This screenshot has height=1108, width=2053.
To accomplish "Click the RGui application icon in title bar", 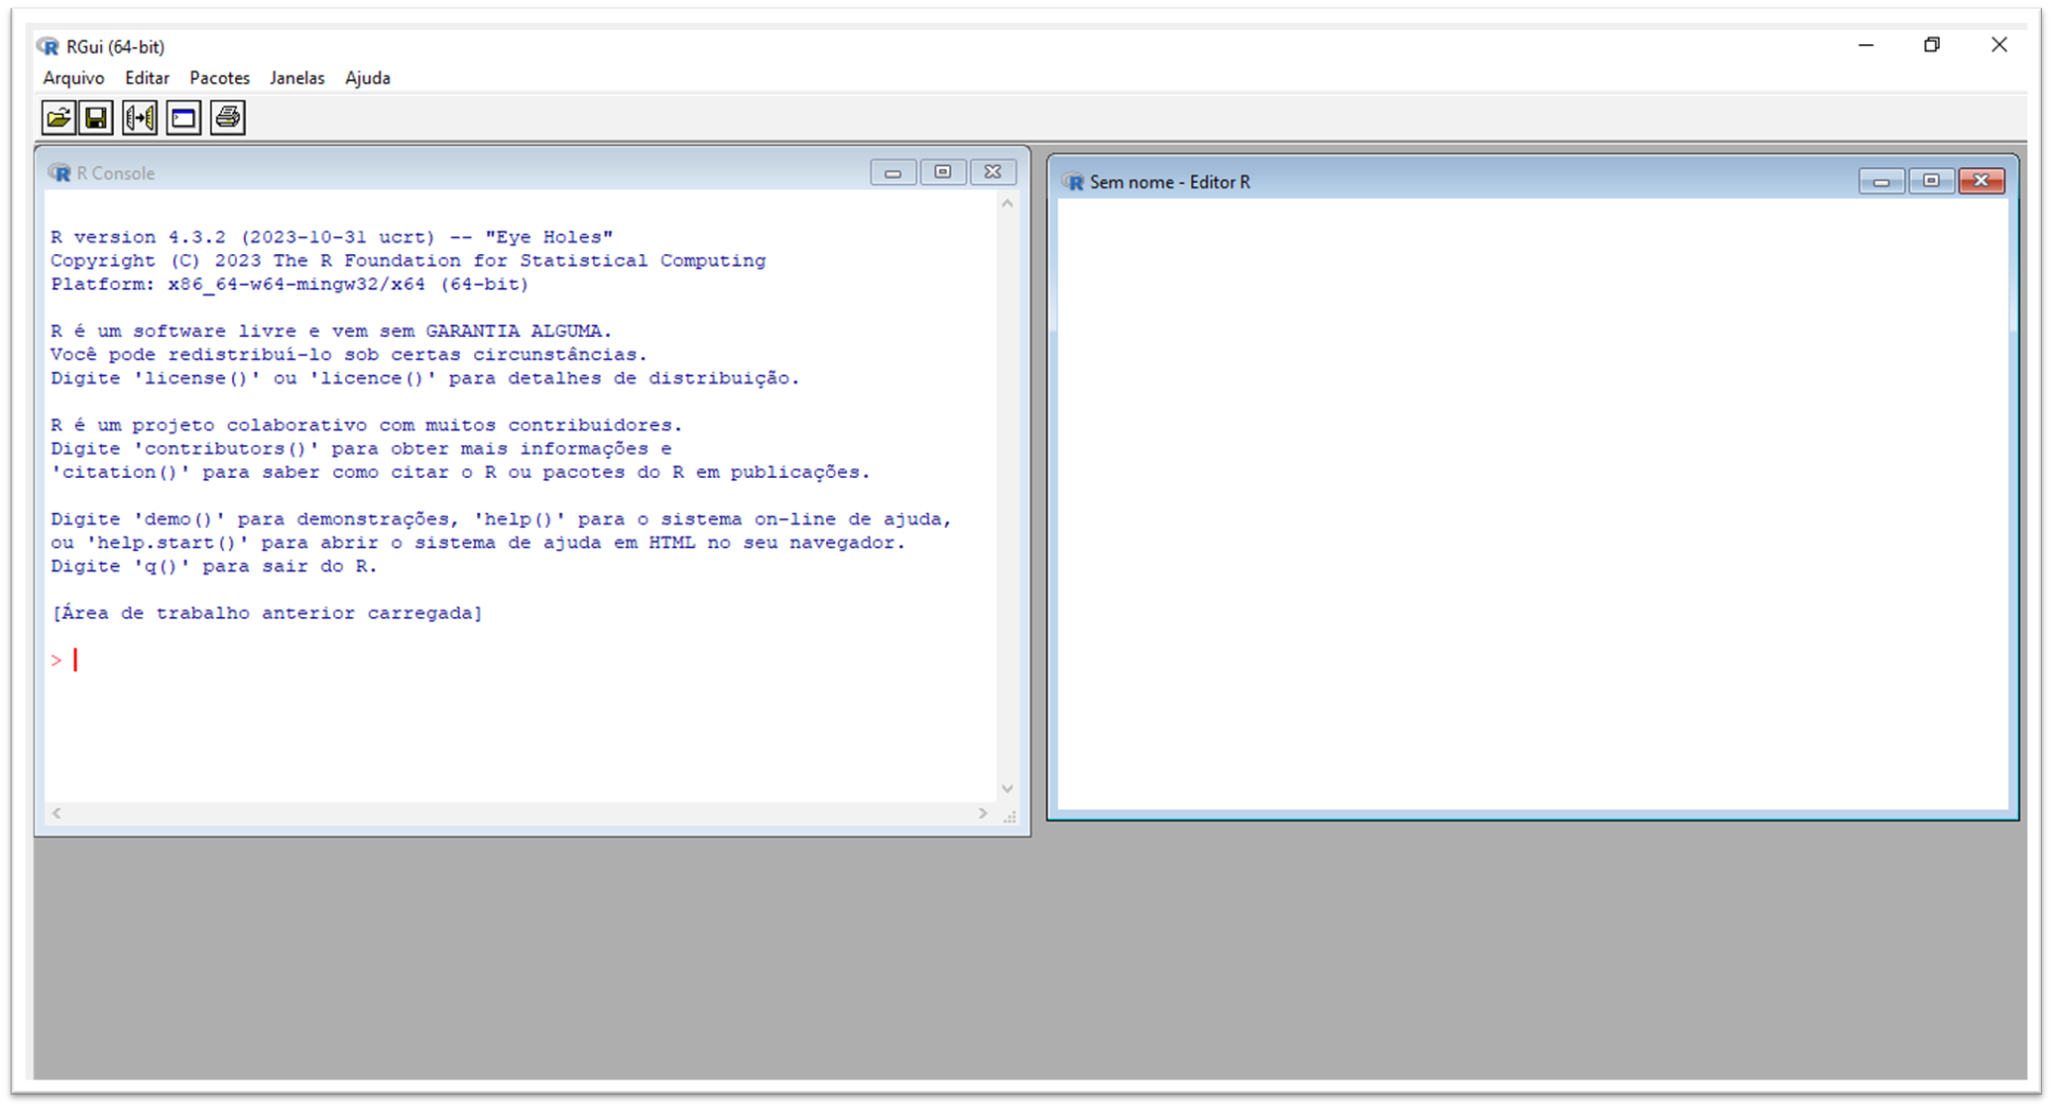I will (x=48, y=46).
